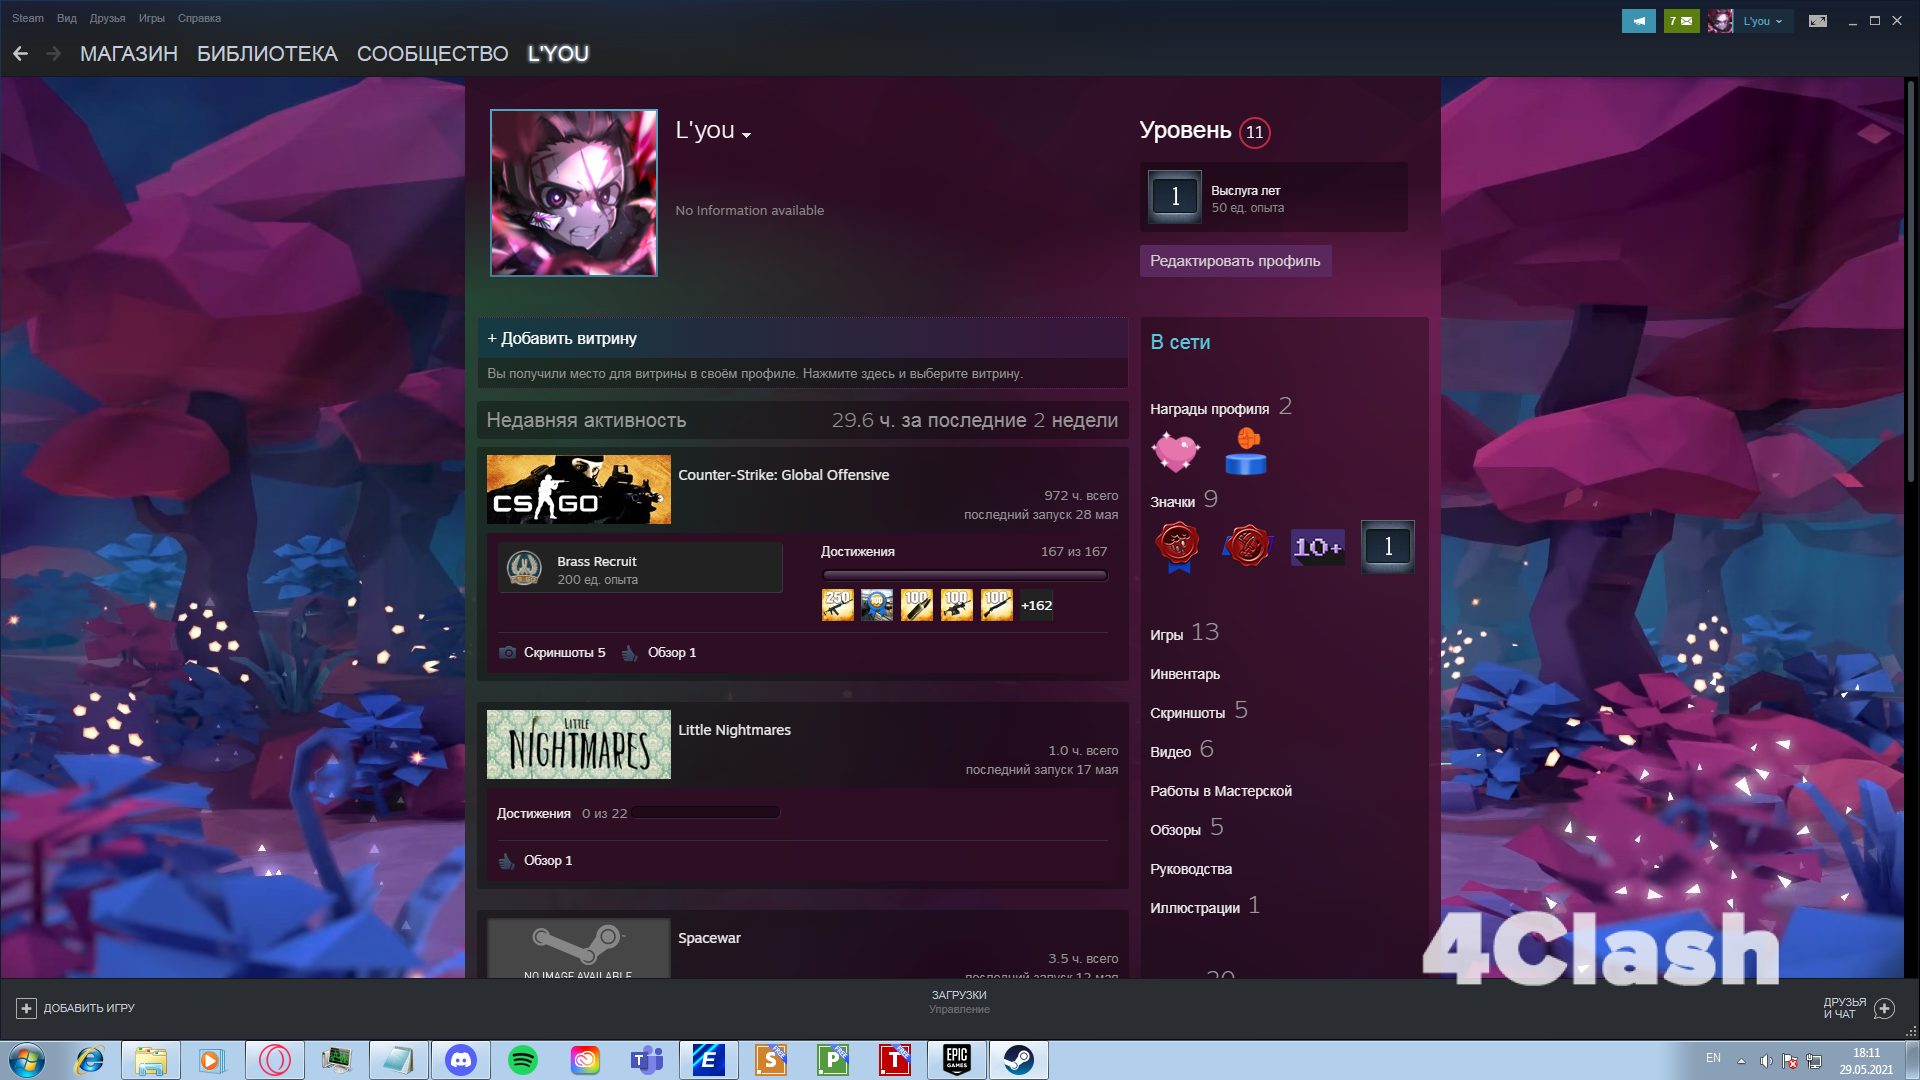Click Редактировать профиль button
This screenshot has height=1080, width=1920.
pos(1235,261)
